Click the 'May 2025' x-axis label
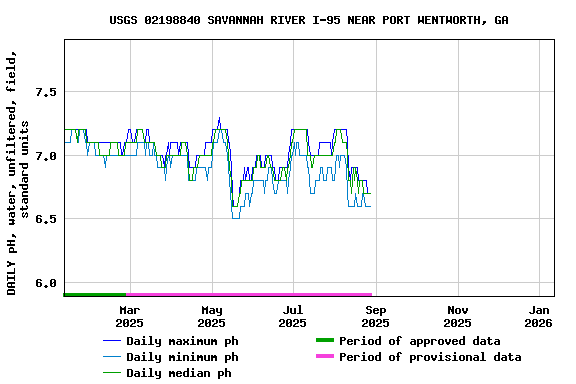This screenshot has height=384, width=576. tap(212, 317)
